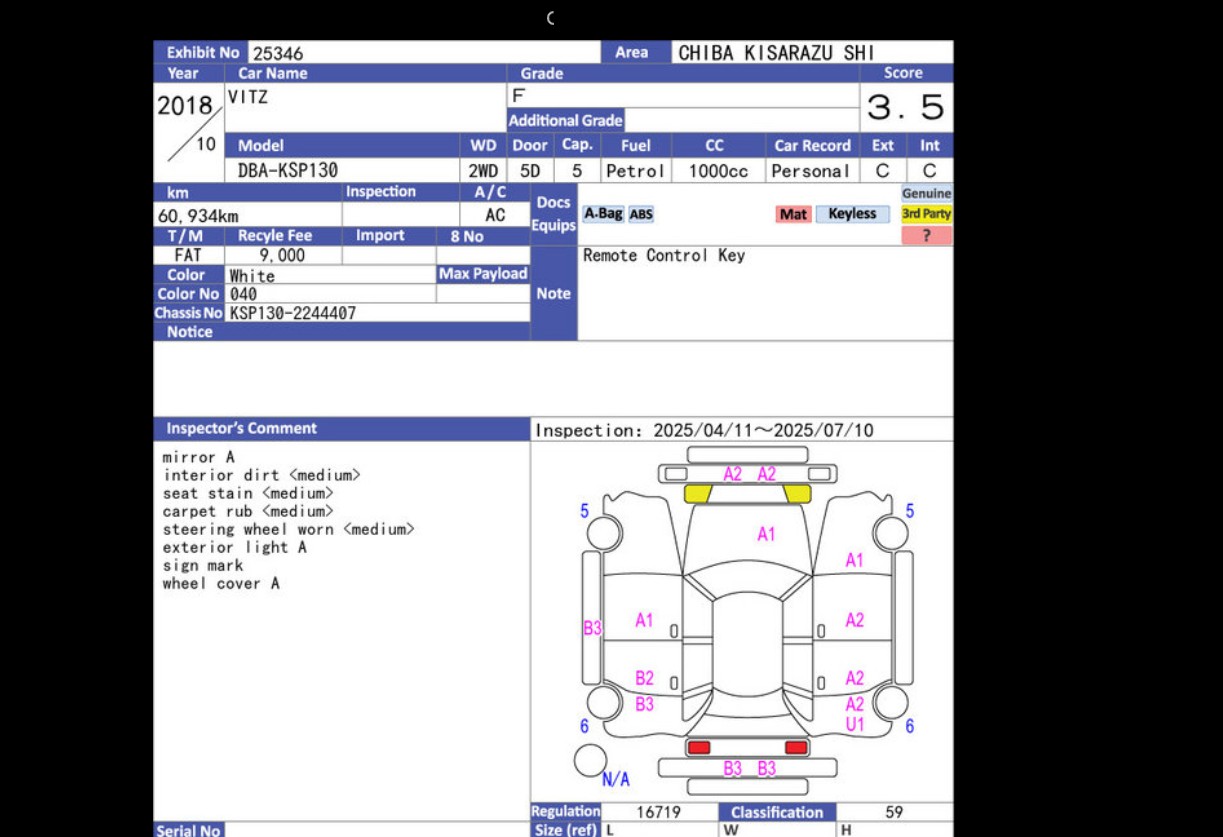Select the car name VITZ
Screen dimensions: 1223x837
point(248,97)
